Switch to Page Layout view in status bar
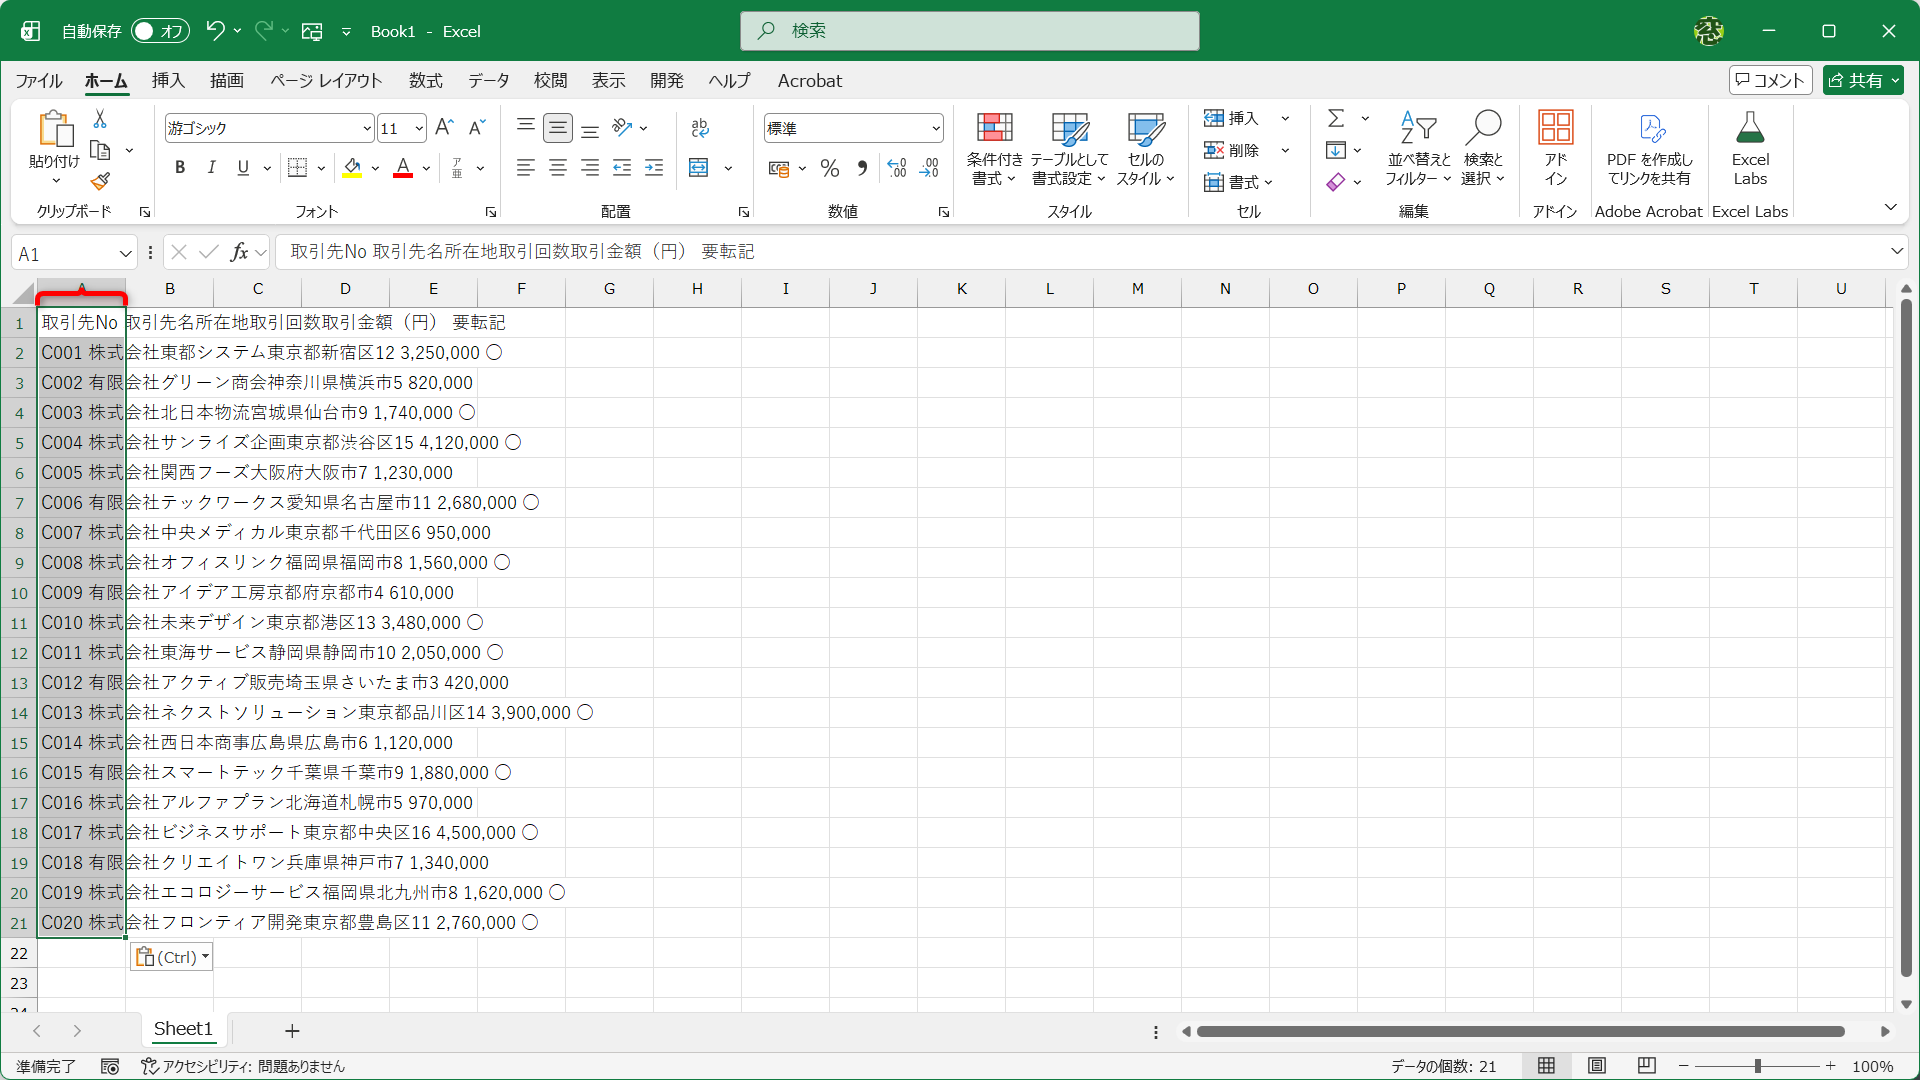1920x1080 pixels. pos(1597,1066)
